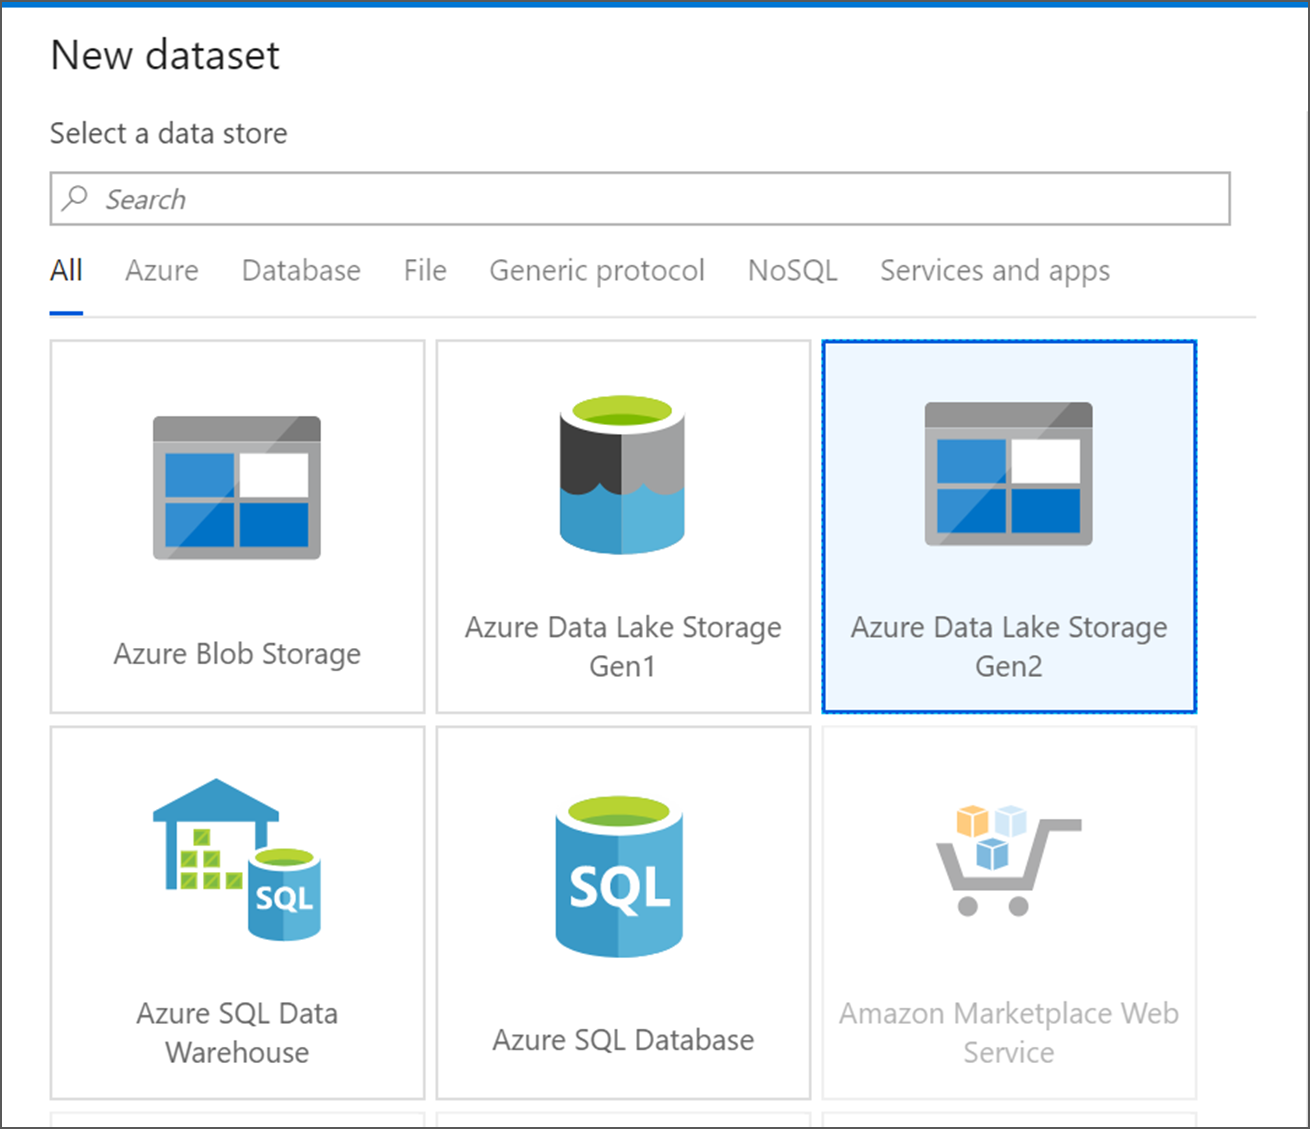The image size is (1310, 1129).
Task: Open the Generic protocol category
Action: tap(597, 270)
